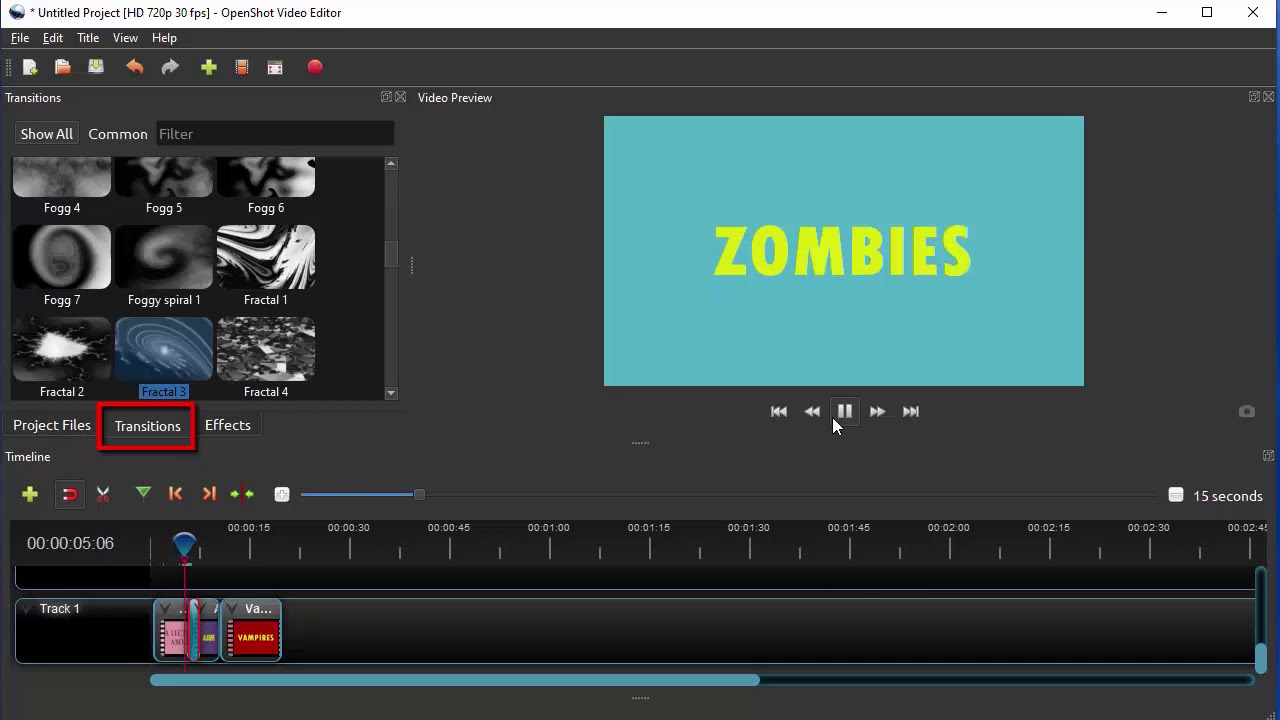Save current frame with the camera icon
1280x720 pixels.
1247,412
